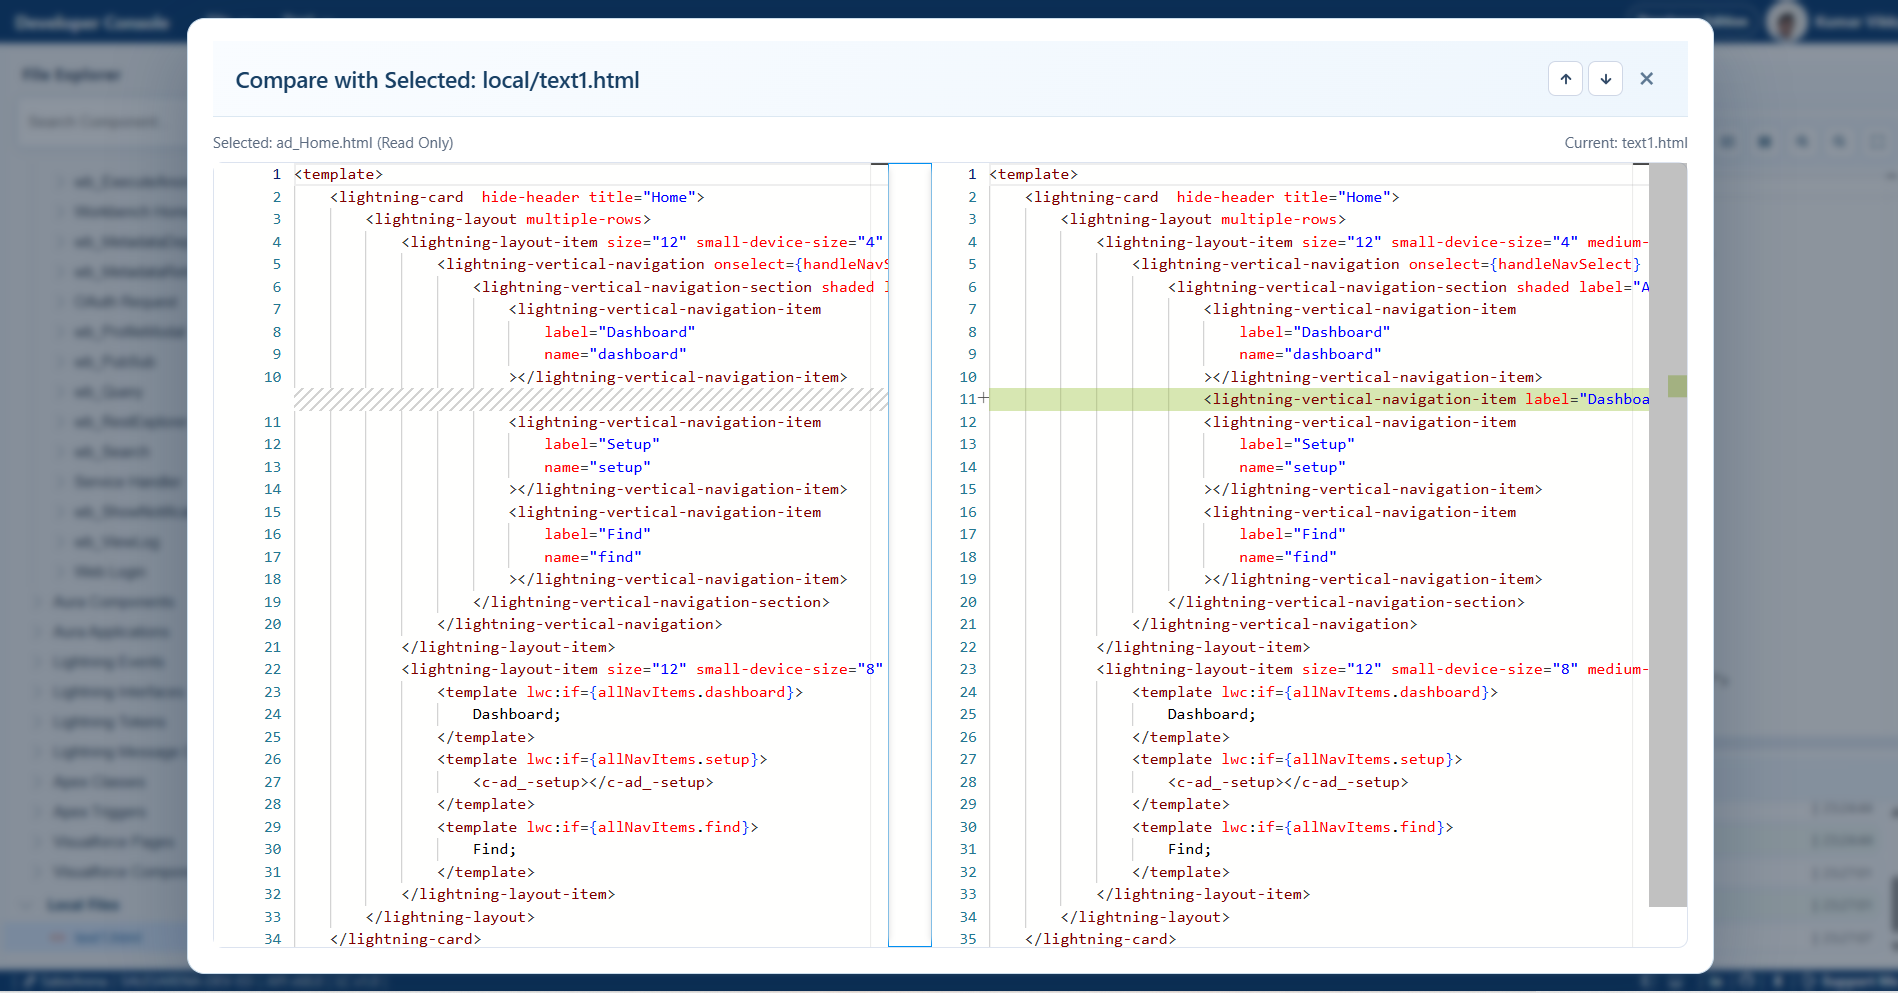Click closing lightning-layout tag on line 33 of ad_Home.html
This screenshot has height=993, width=1898.
(x=450, y=917)
